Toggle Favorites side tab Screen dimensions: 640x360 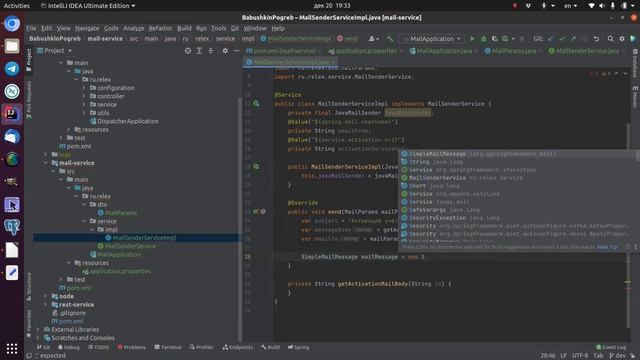click(29, 323)
